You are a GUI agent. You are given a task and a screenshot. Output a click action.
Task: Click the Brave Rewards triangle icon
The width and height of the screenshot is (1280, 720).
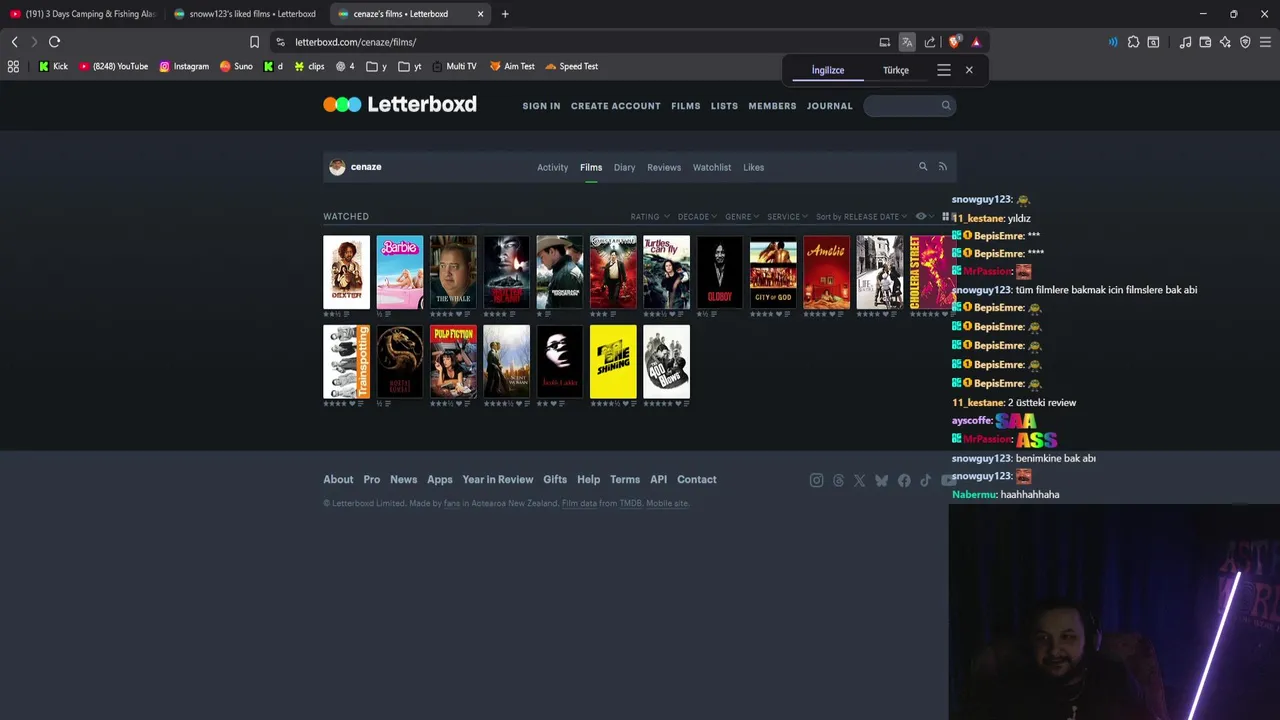[976, 42]
